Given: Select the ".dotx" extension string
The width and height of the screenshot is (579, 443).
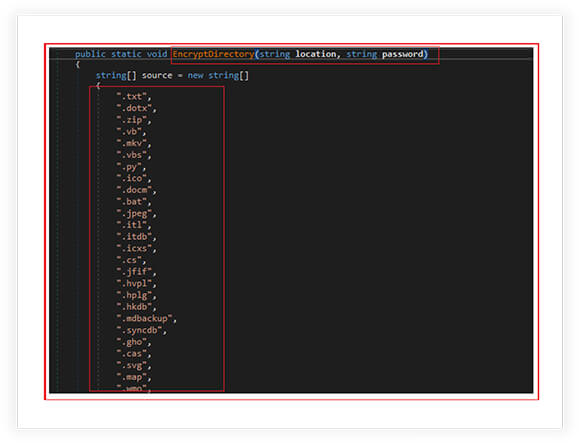Looking at the screenshot, I should (x=135, y=108).
